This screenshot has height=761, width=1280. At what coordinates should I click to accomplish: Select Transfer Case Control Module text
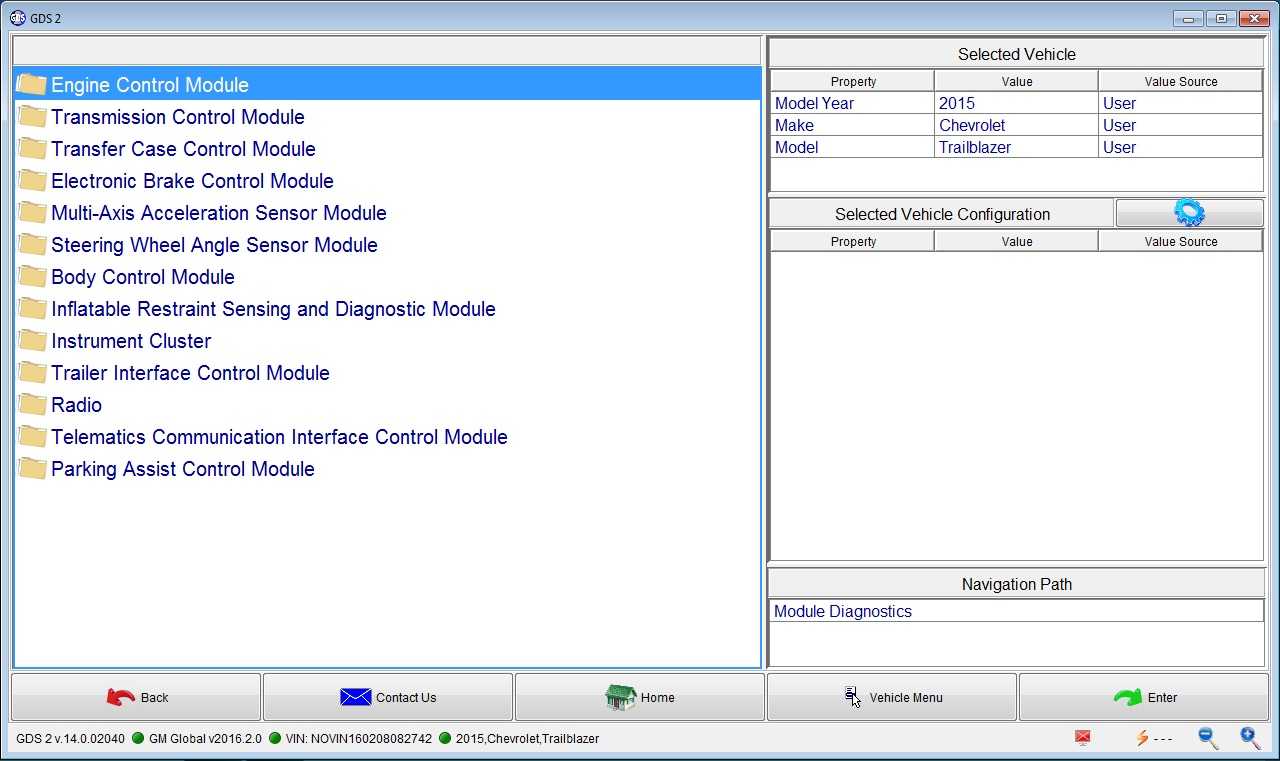pyautogui.click(x=183, y=149)
